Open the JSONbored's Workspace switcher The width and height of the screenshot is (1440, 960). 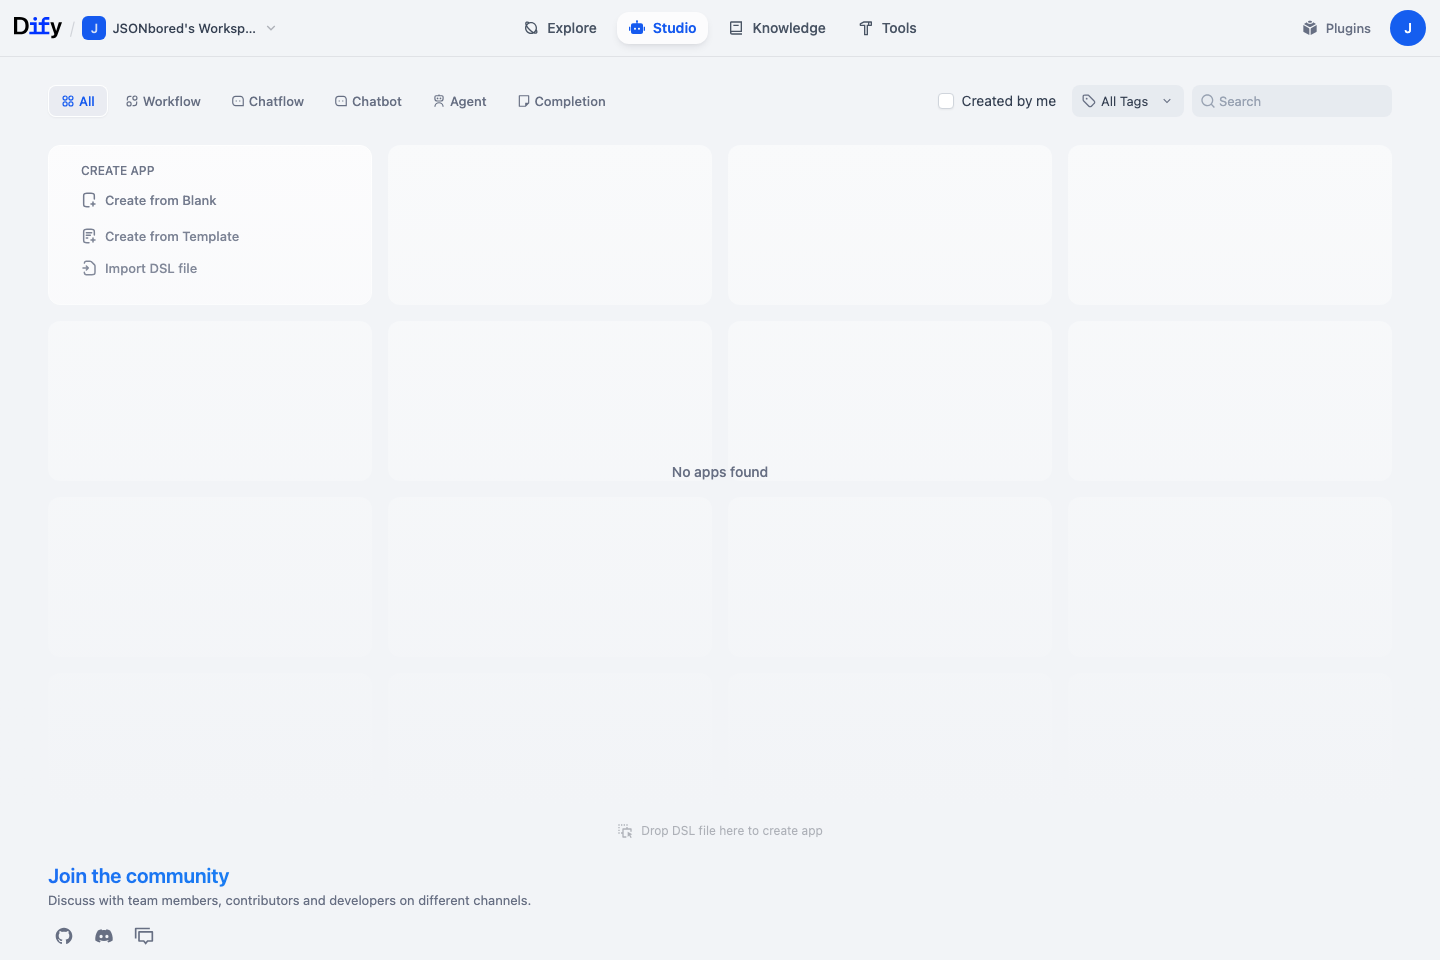pos(180,28)
